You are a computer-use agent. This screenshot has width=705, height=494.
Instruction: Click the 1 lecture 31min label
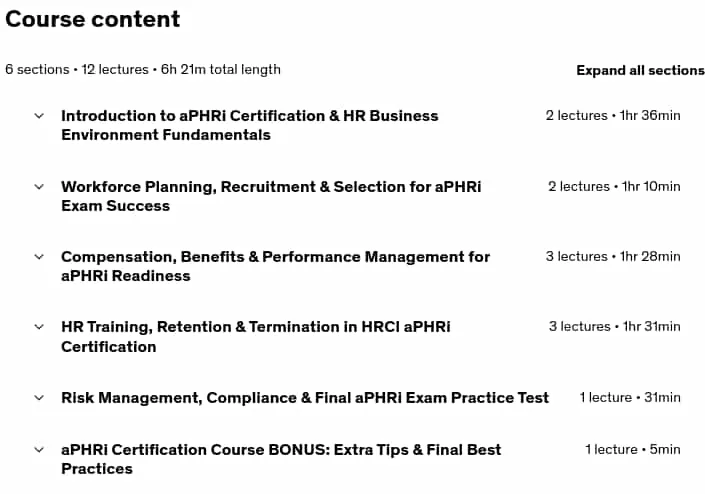click(630, 398)
